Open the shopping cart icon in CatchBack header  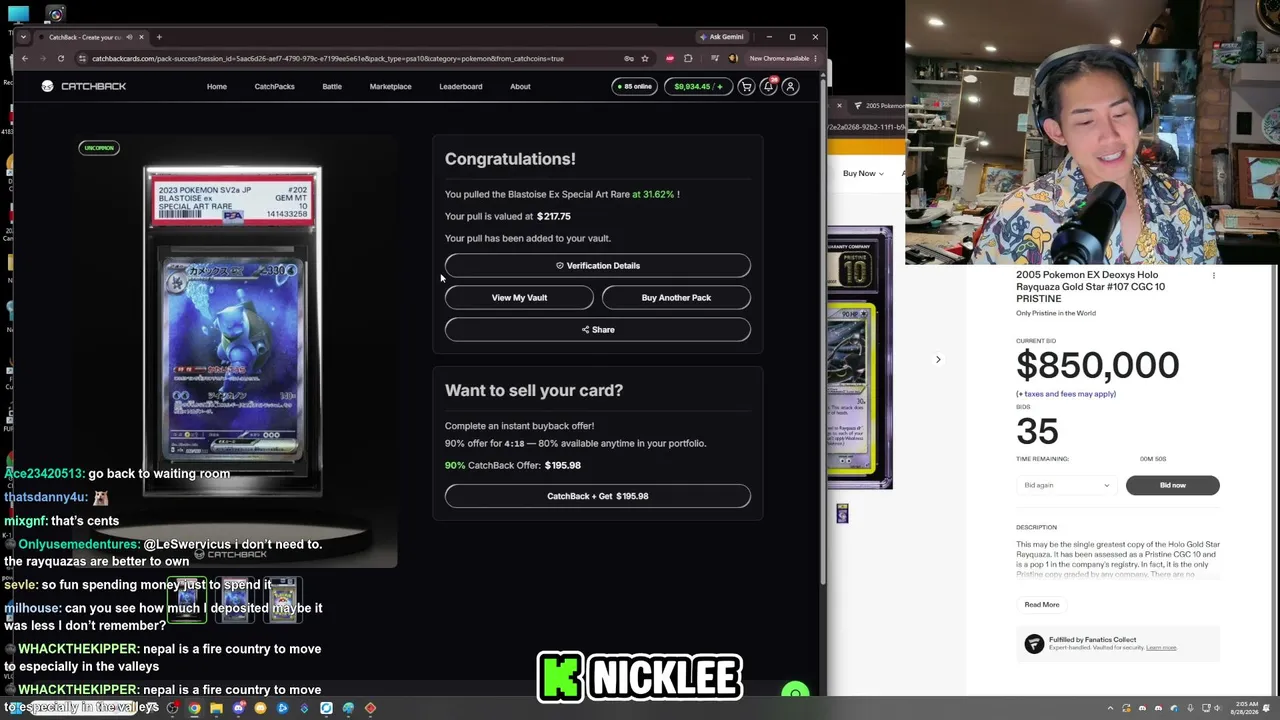click(746, 87)
